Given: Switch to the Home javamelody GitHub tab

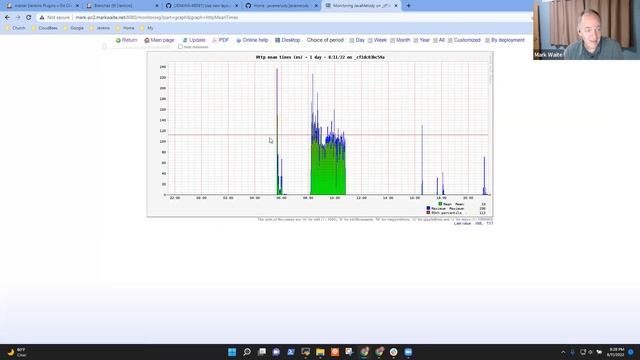Looking at the screenshot, I should point(282,6).
